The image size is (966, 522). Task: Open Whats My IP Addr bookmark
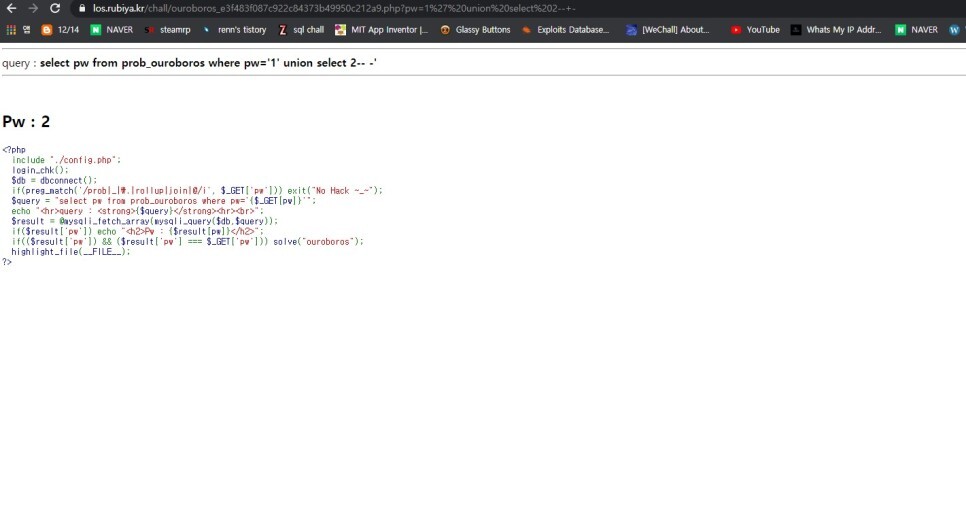click(x=836, y=30)
